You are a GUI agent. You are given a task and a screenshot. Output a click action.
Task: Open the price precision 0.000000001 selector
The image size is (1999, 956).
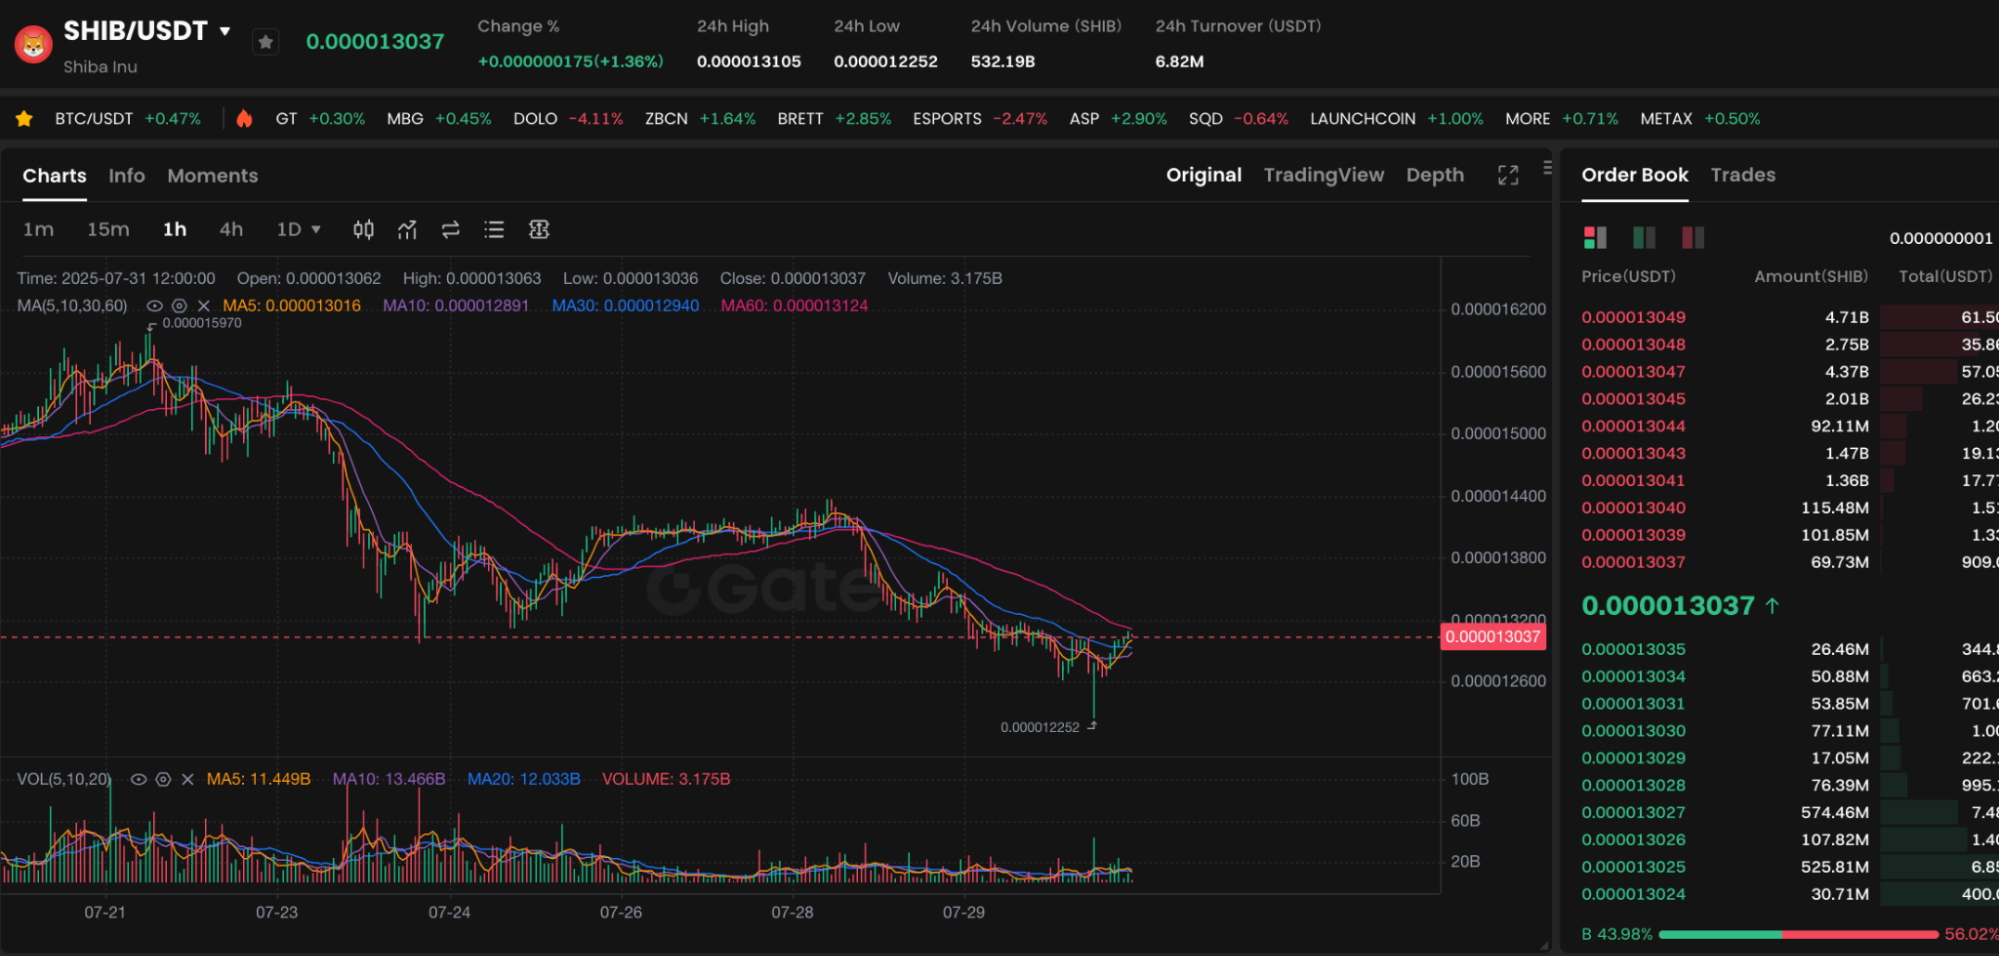coord(1941,238)
